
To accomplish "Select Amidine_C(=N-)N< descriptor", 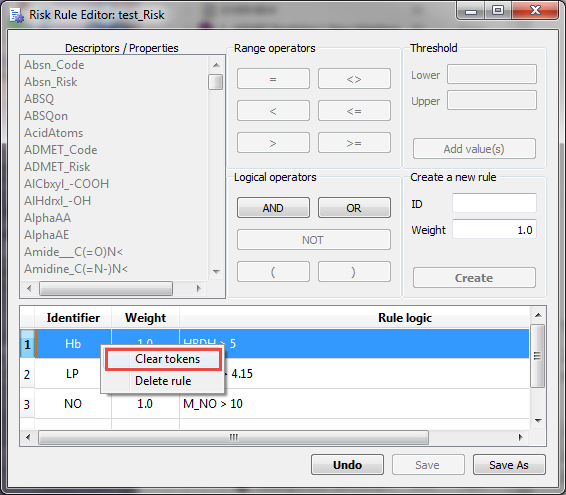I will [76, 269].
